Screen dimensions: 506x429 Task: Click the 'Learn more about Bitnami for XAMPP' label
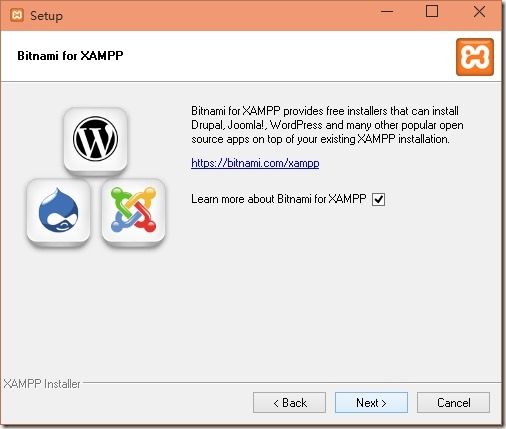(x=279, y=199)
